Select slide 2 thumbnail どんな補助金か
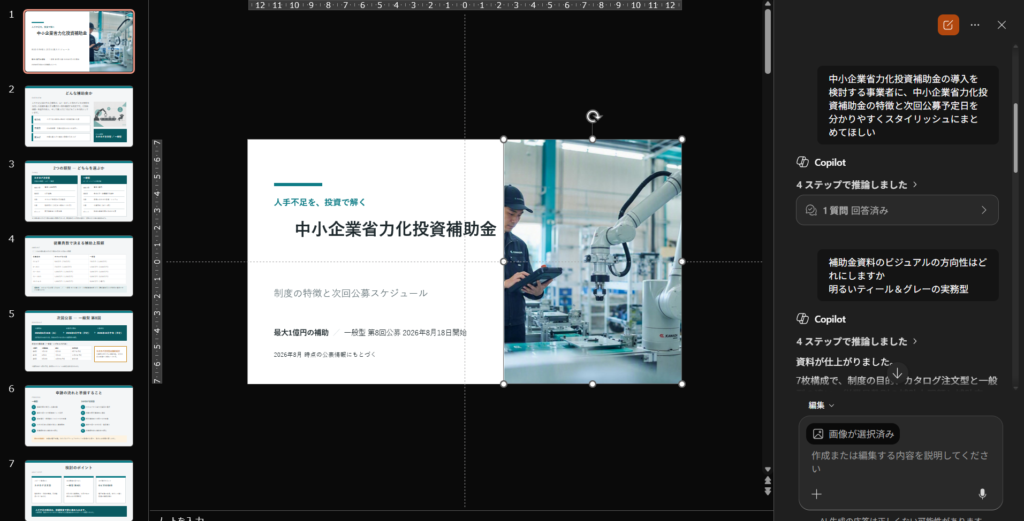Screen dimensions: 1024x521 coord(79,116)
